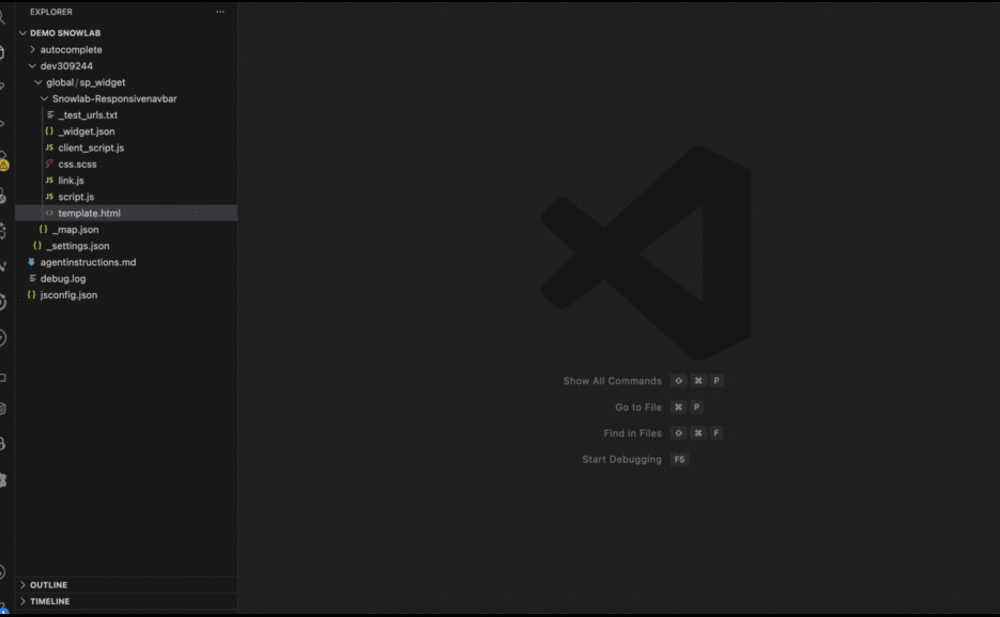Click the JS icon next to client_script.js
Viewport: 1000px width, 617px height.
point(49,147)
